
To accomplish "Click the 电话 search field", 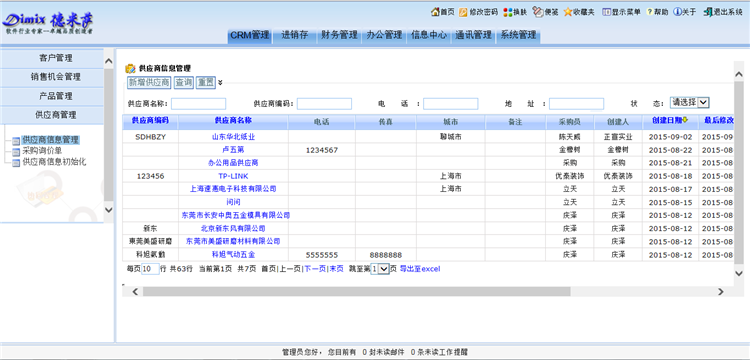I will click(451, 104).
